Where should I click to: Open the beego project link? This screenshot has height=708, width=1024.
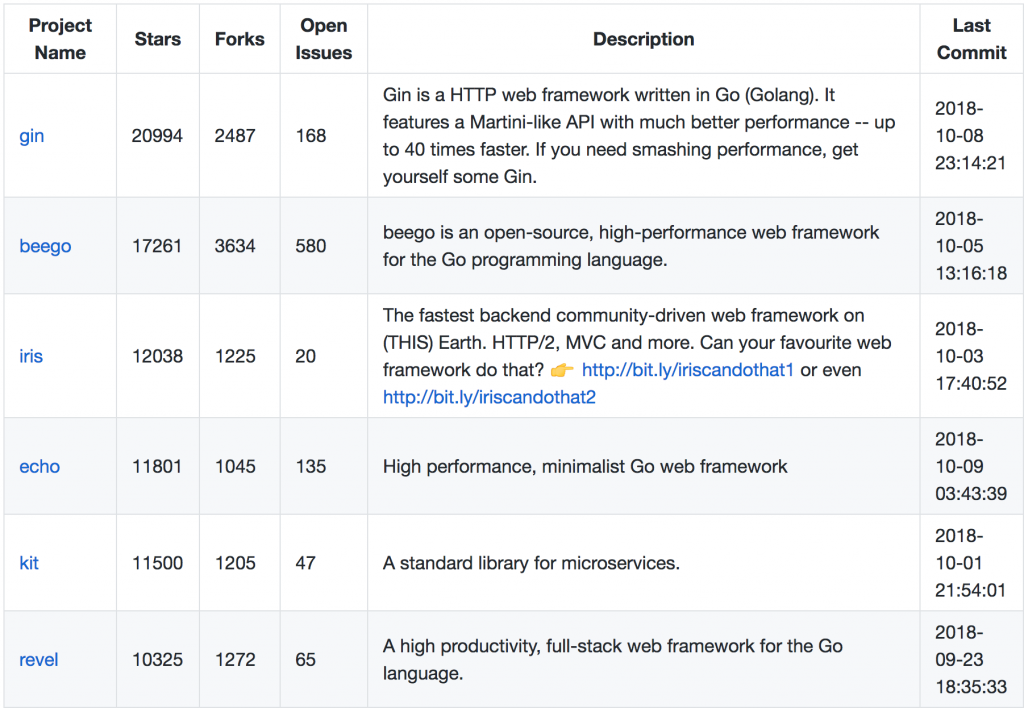coord(45,246)
